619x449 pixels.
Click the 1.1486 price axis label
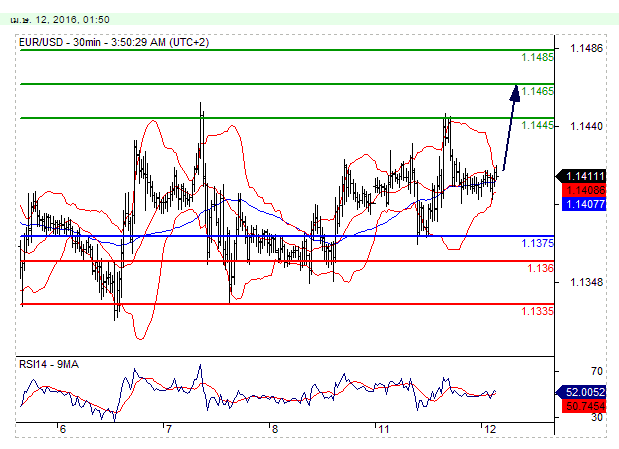585,48
